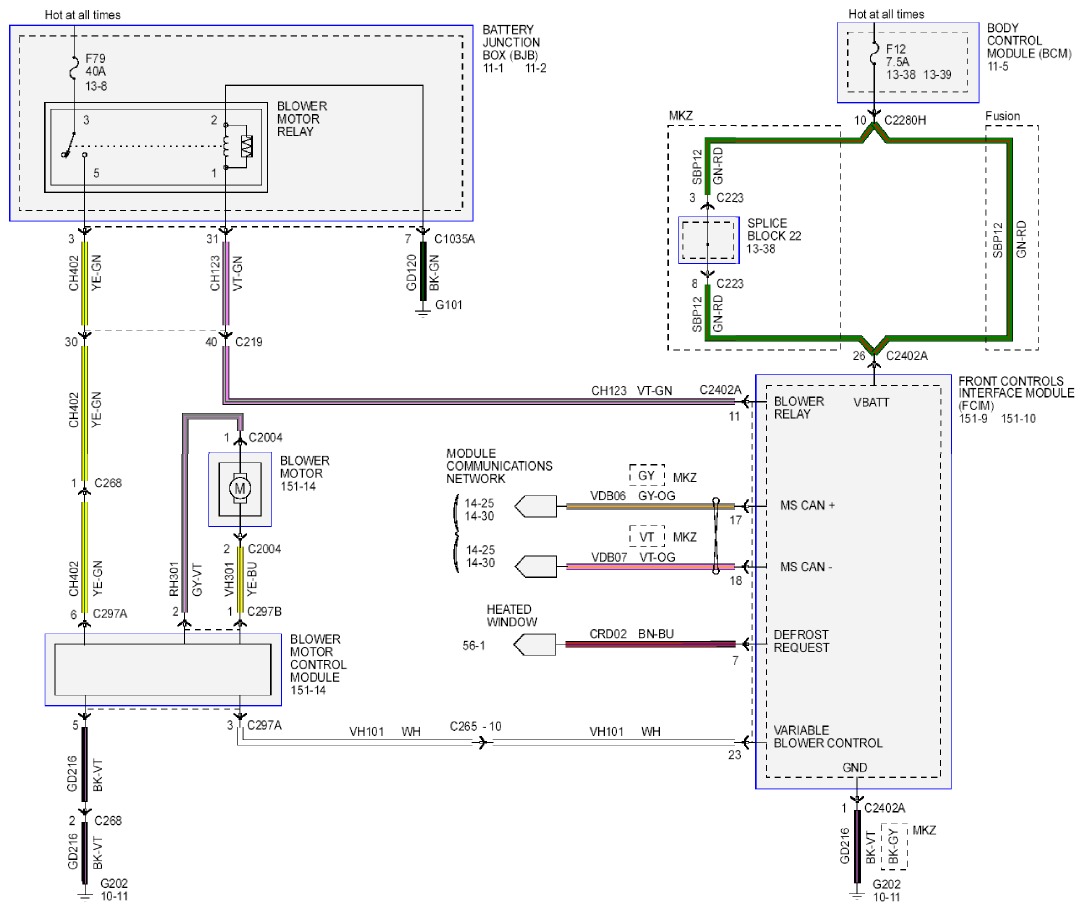
Task: Open the 151-9 page reference
Action: tap(973, 419)
